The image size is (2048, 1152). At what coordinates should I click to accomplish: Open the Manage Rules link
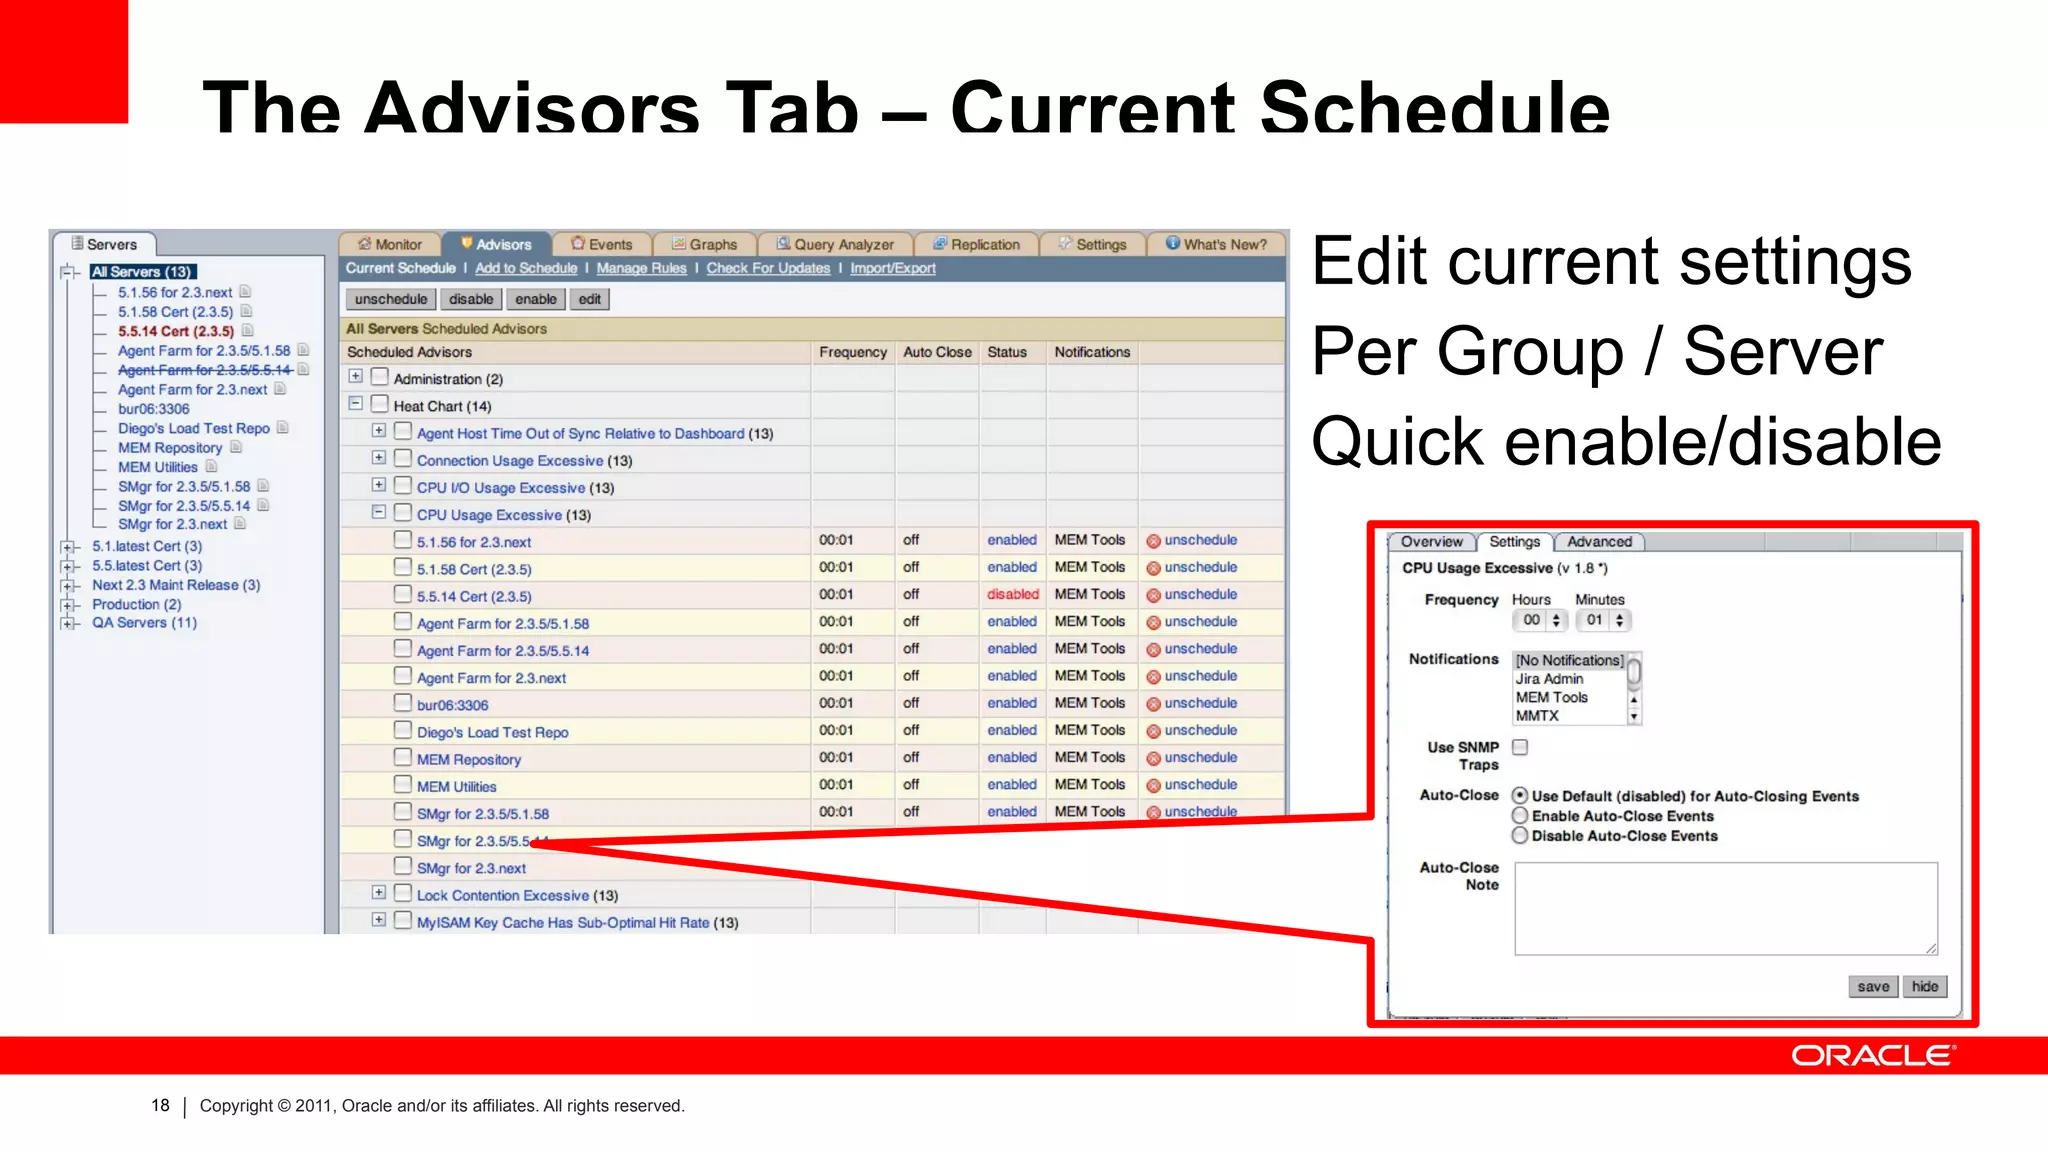641,268
